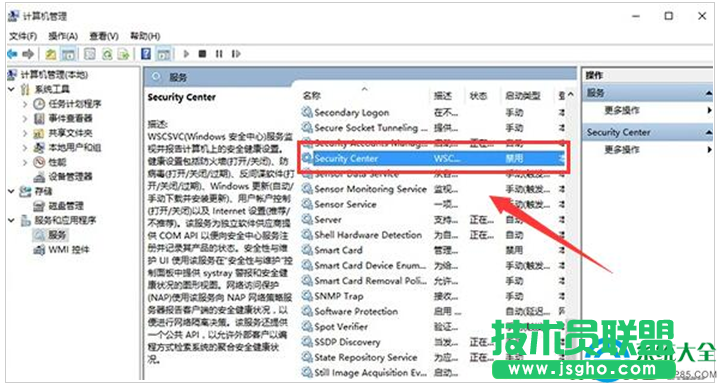
Task: Select 设备管理器 in the tree
Action: pyautogui.click(x=71, y=176)
